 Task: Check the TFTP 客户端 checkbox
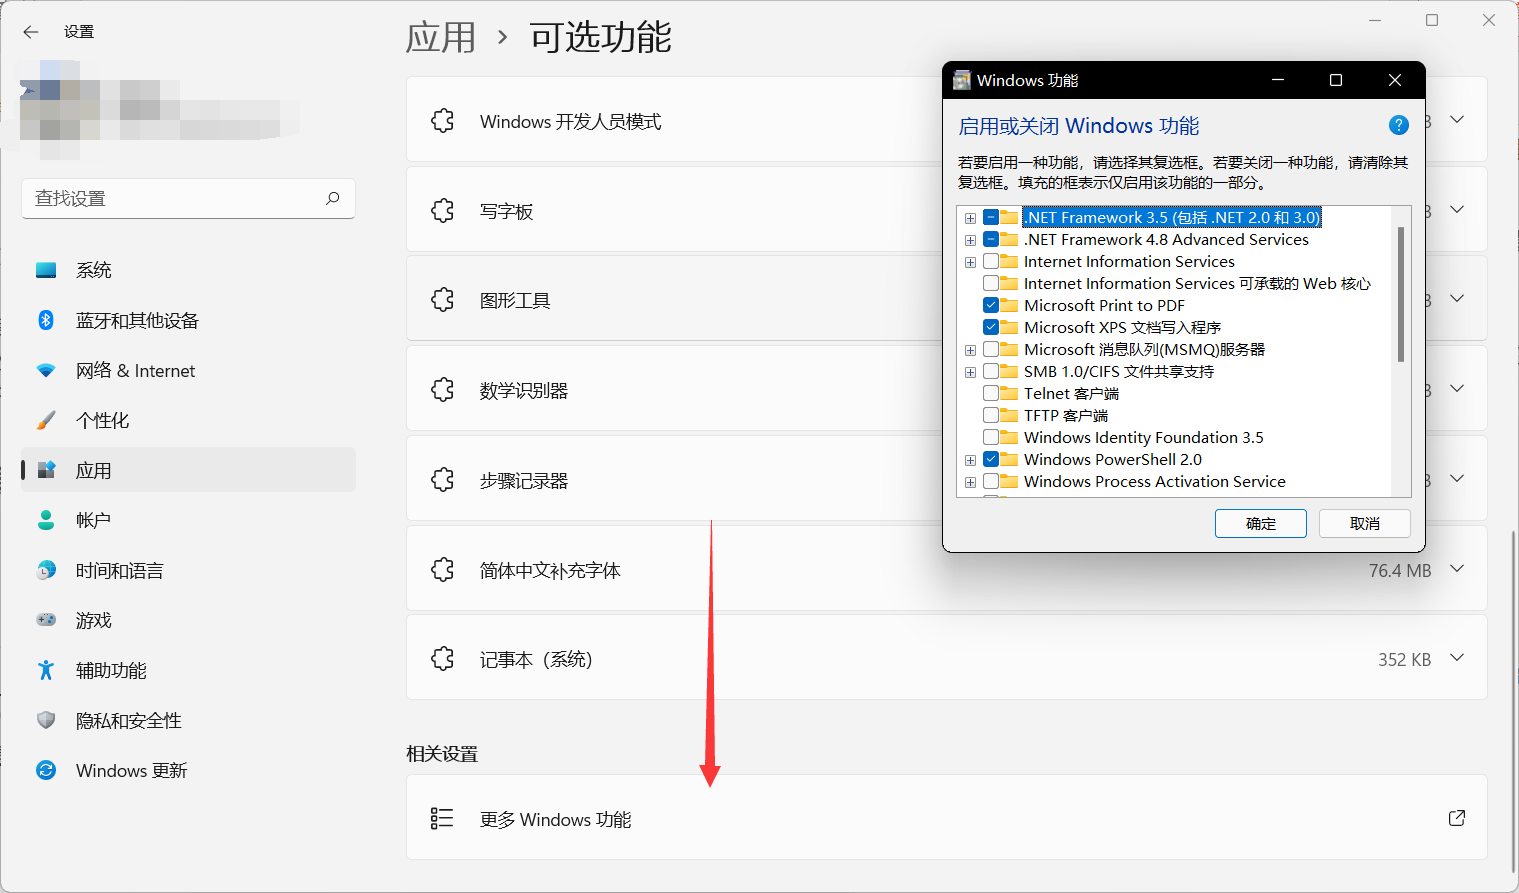coord(991,415)
